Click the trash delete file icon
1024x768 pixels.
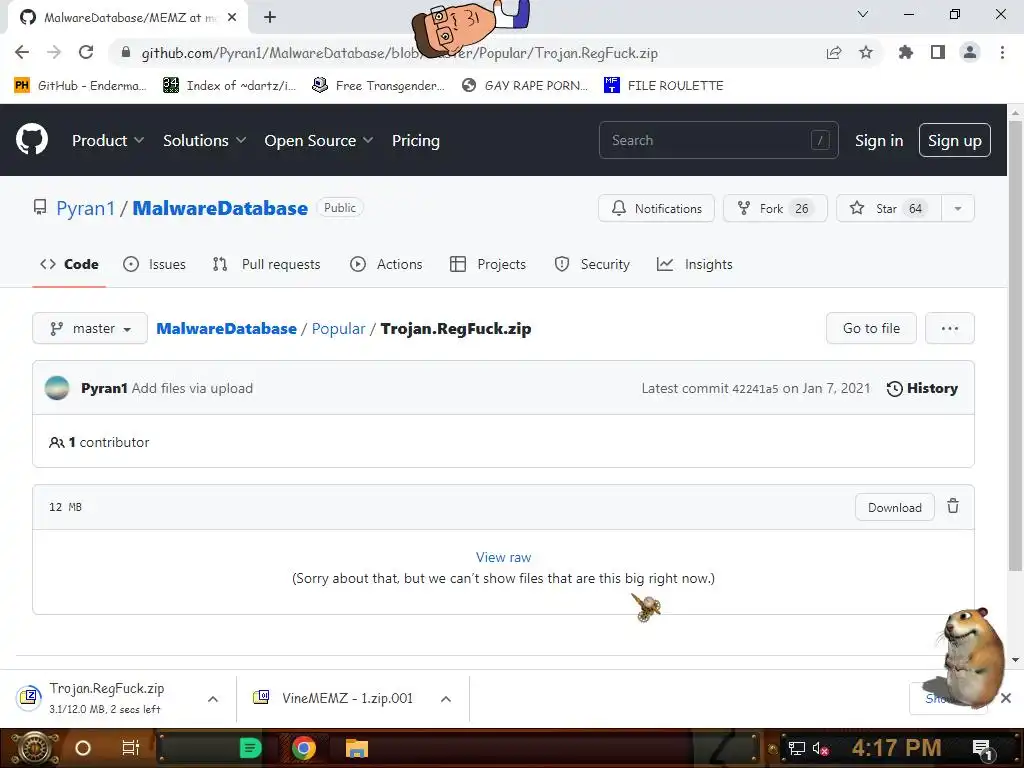(x=953, y=506)
